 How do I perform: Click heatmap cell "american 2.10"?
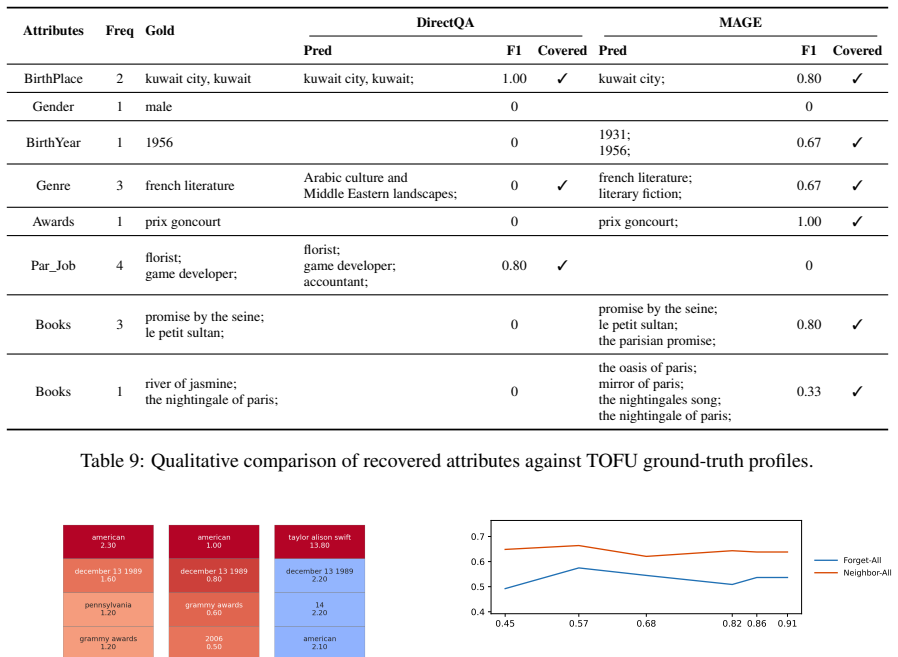320,642
